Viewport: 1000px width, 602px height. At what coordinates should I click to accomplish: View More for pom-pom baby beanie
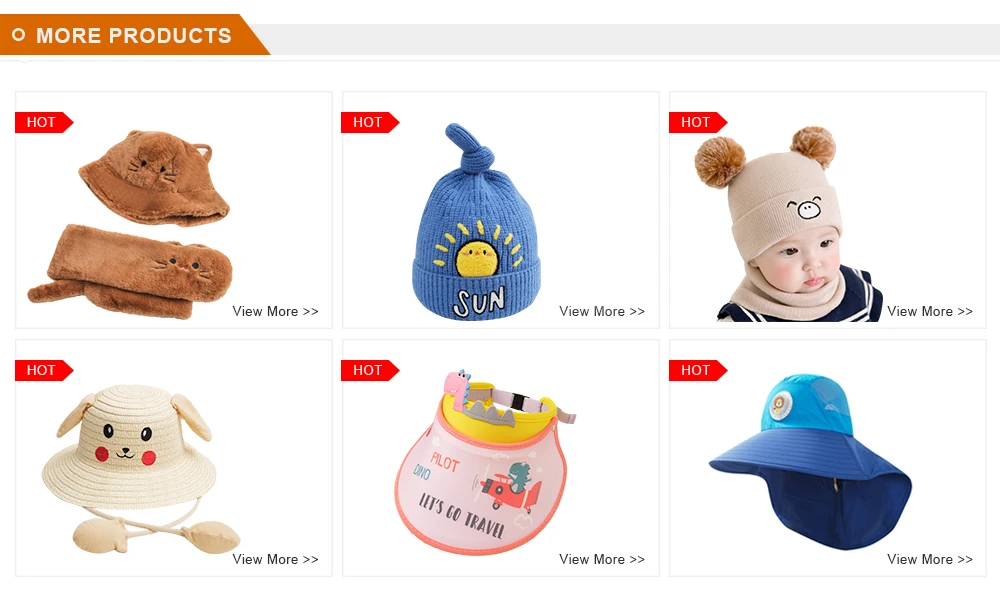(930, 311)
